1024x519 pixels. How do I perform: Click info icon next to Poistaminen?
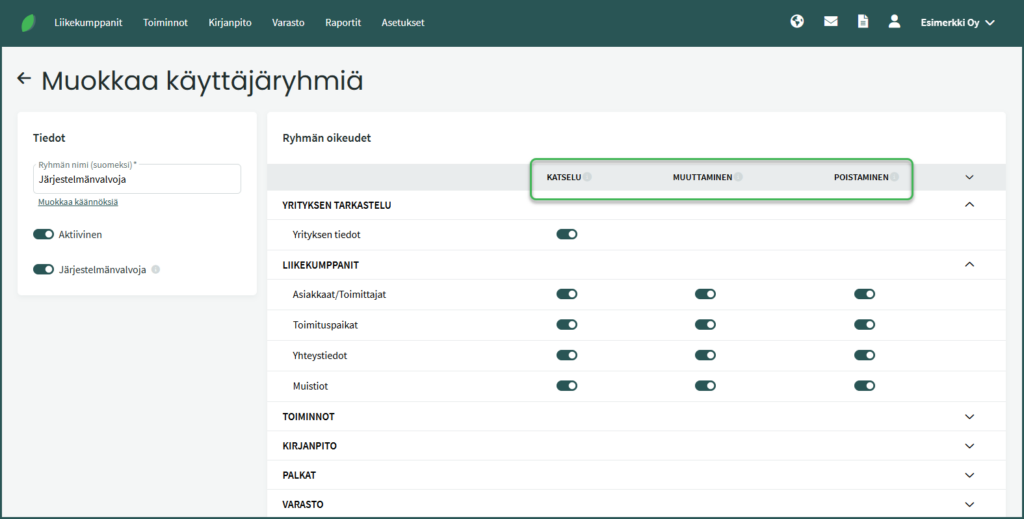coord(895,177)
